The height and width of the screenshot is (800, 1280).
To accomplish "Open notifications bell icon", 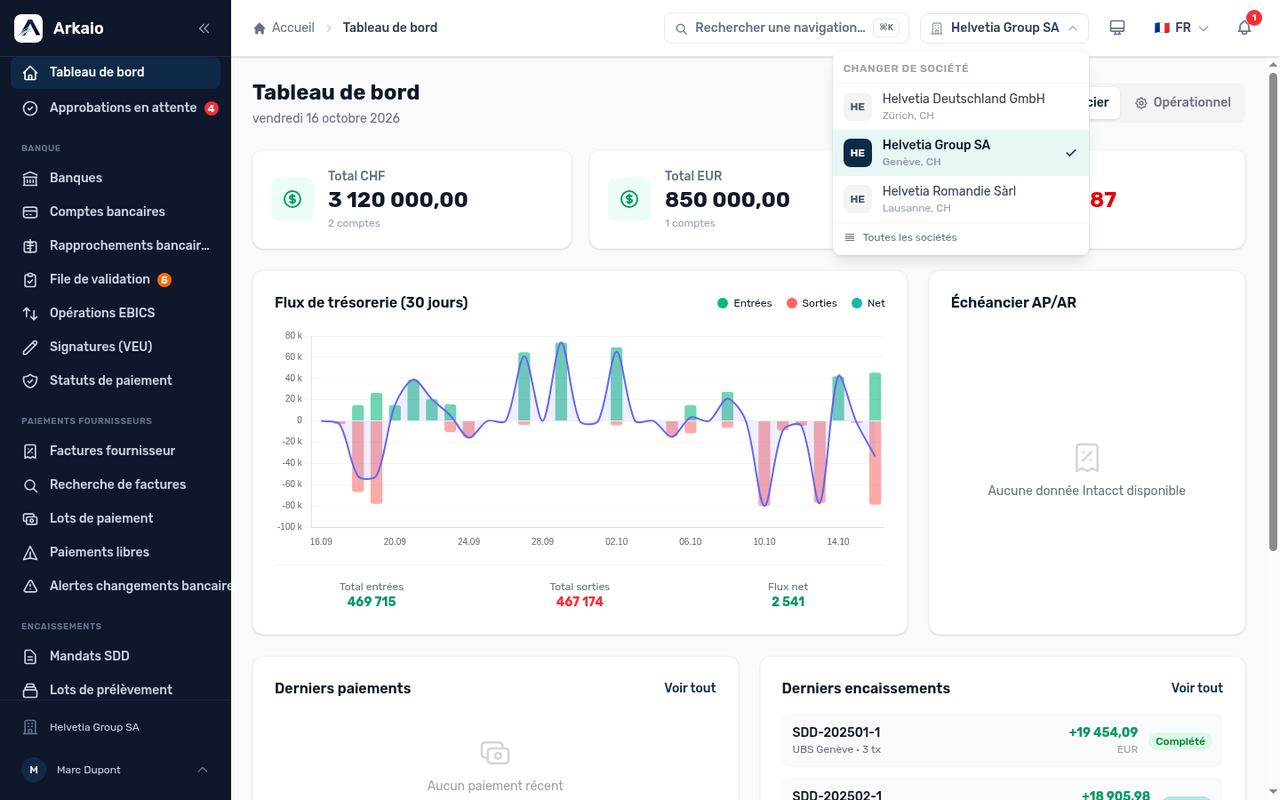I will [1245, 28].
